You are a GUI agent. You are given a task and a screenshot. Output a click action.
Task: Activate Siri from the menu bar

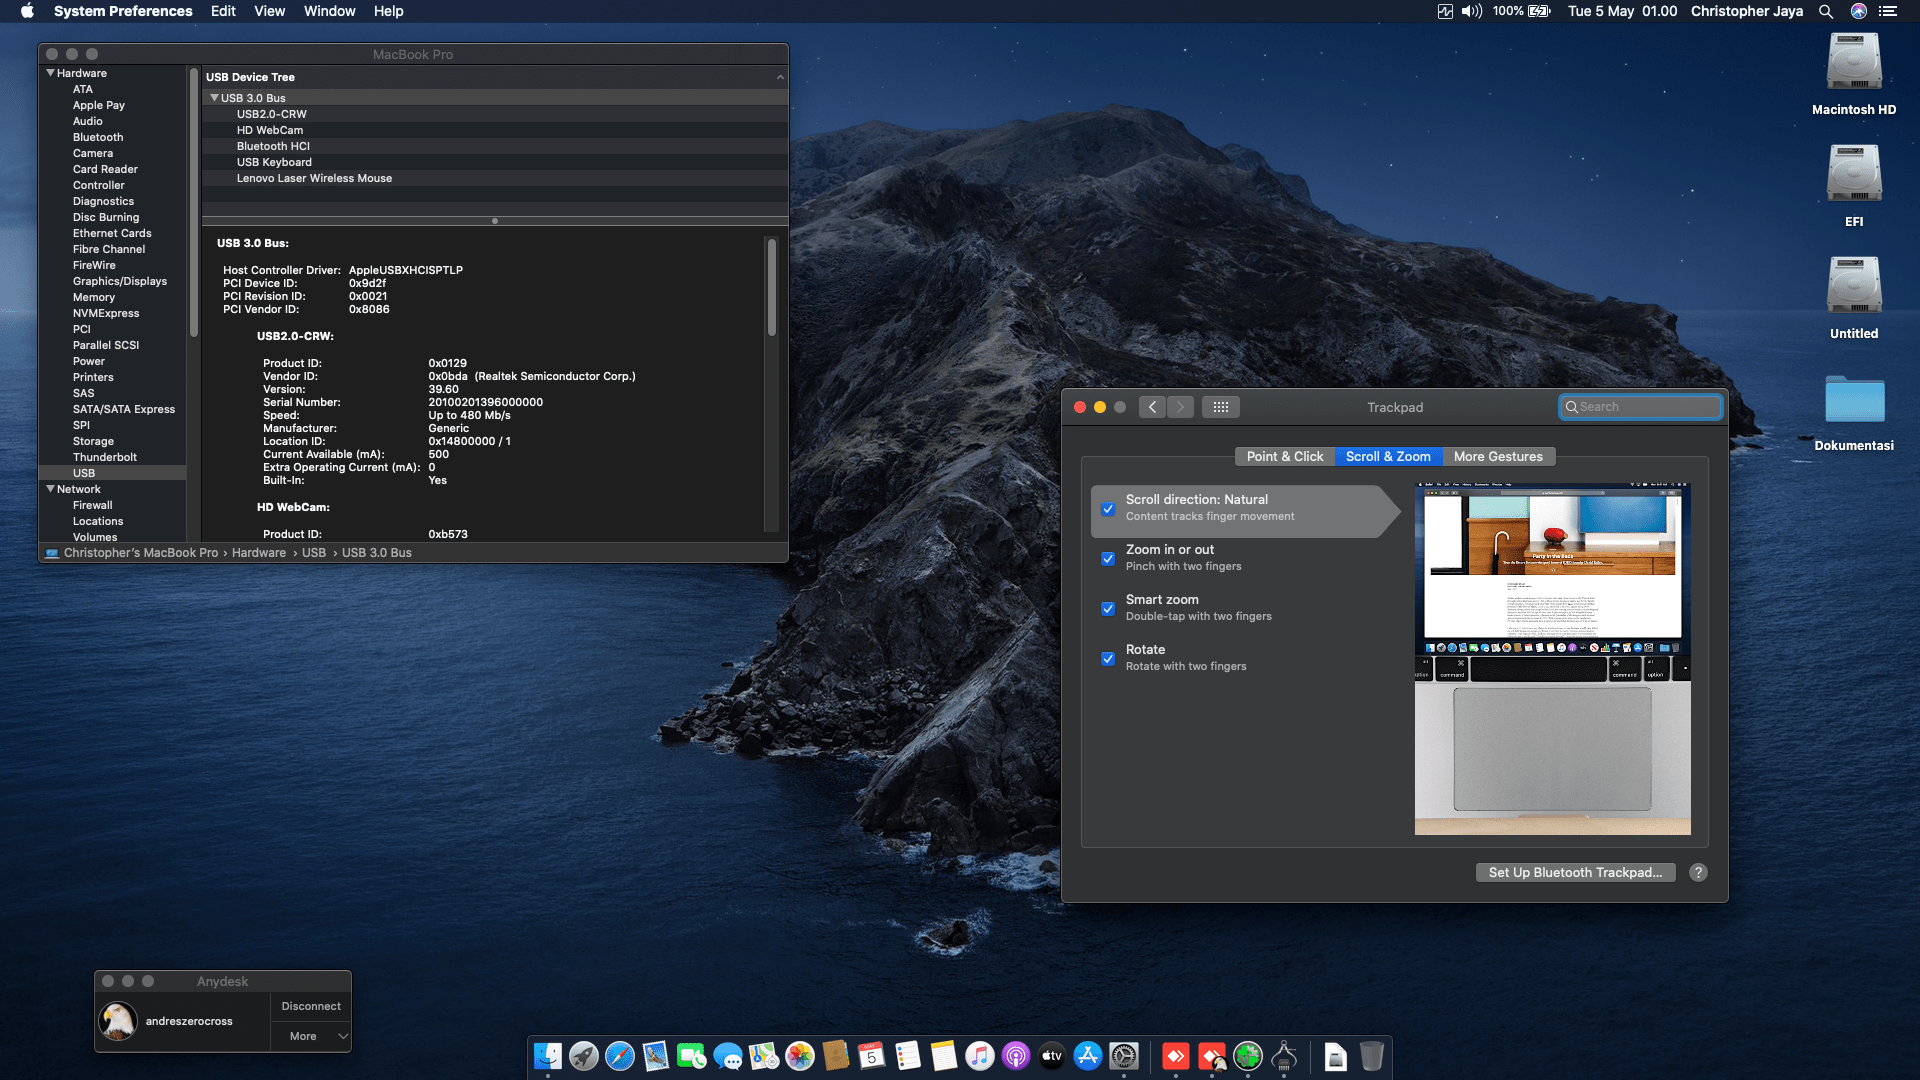pyautogui.click(x=1859, y=11)
